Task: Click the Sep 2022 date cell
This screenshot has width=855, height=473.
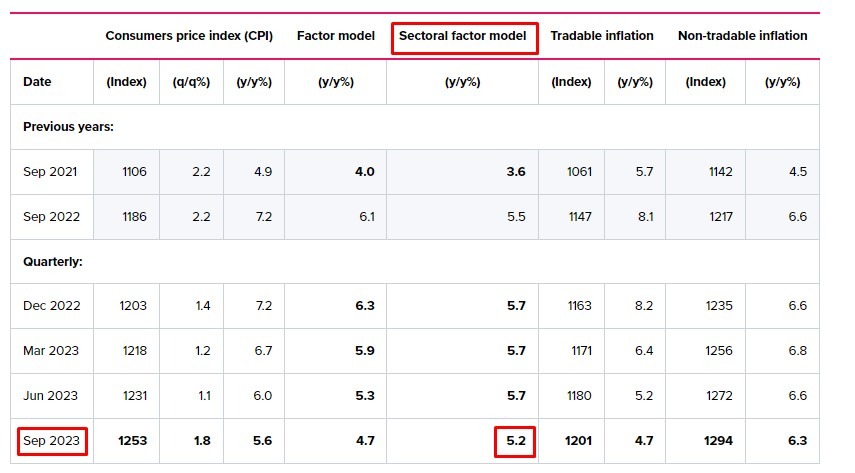Action: point(51,217)
